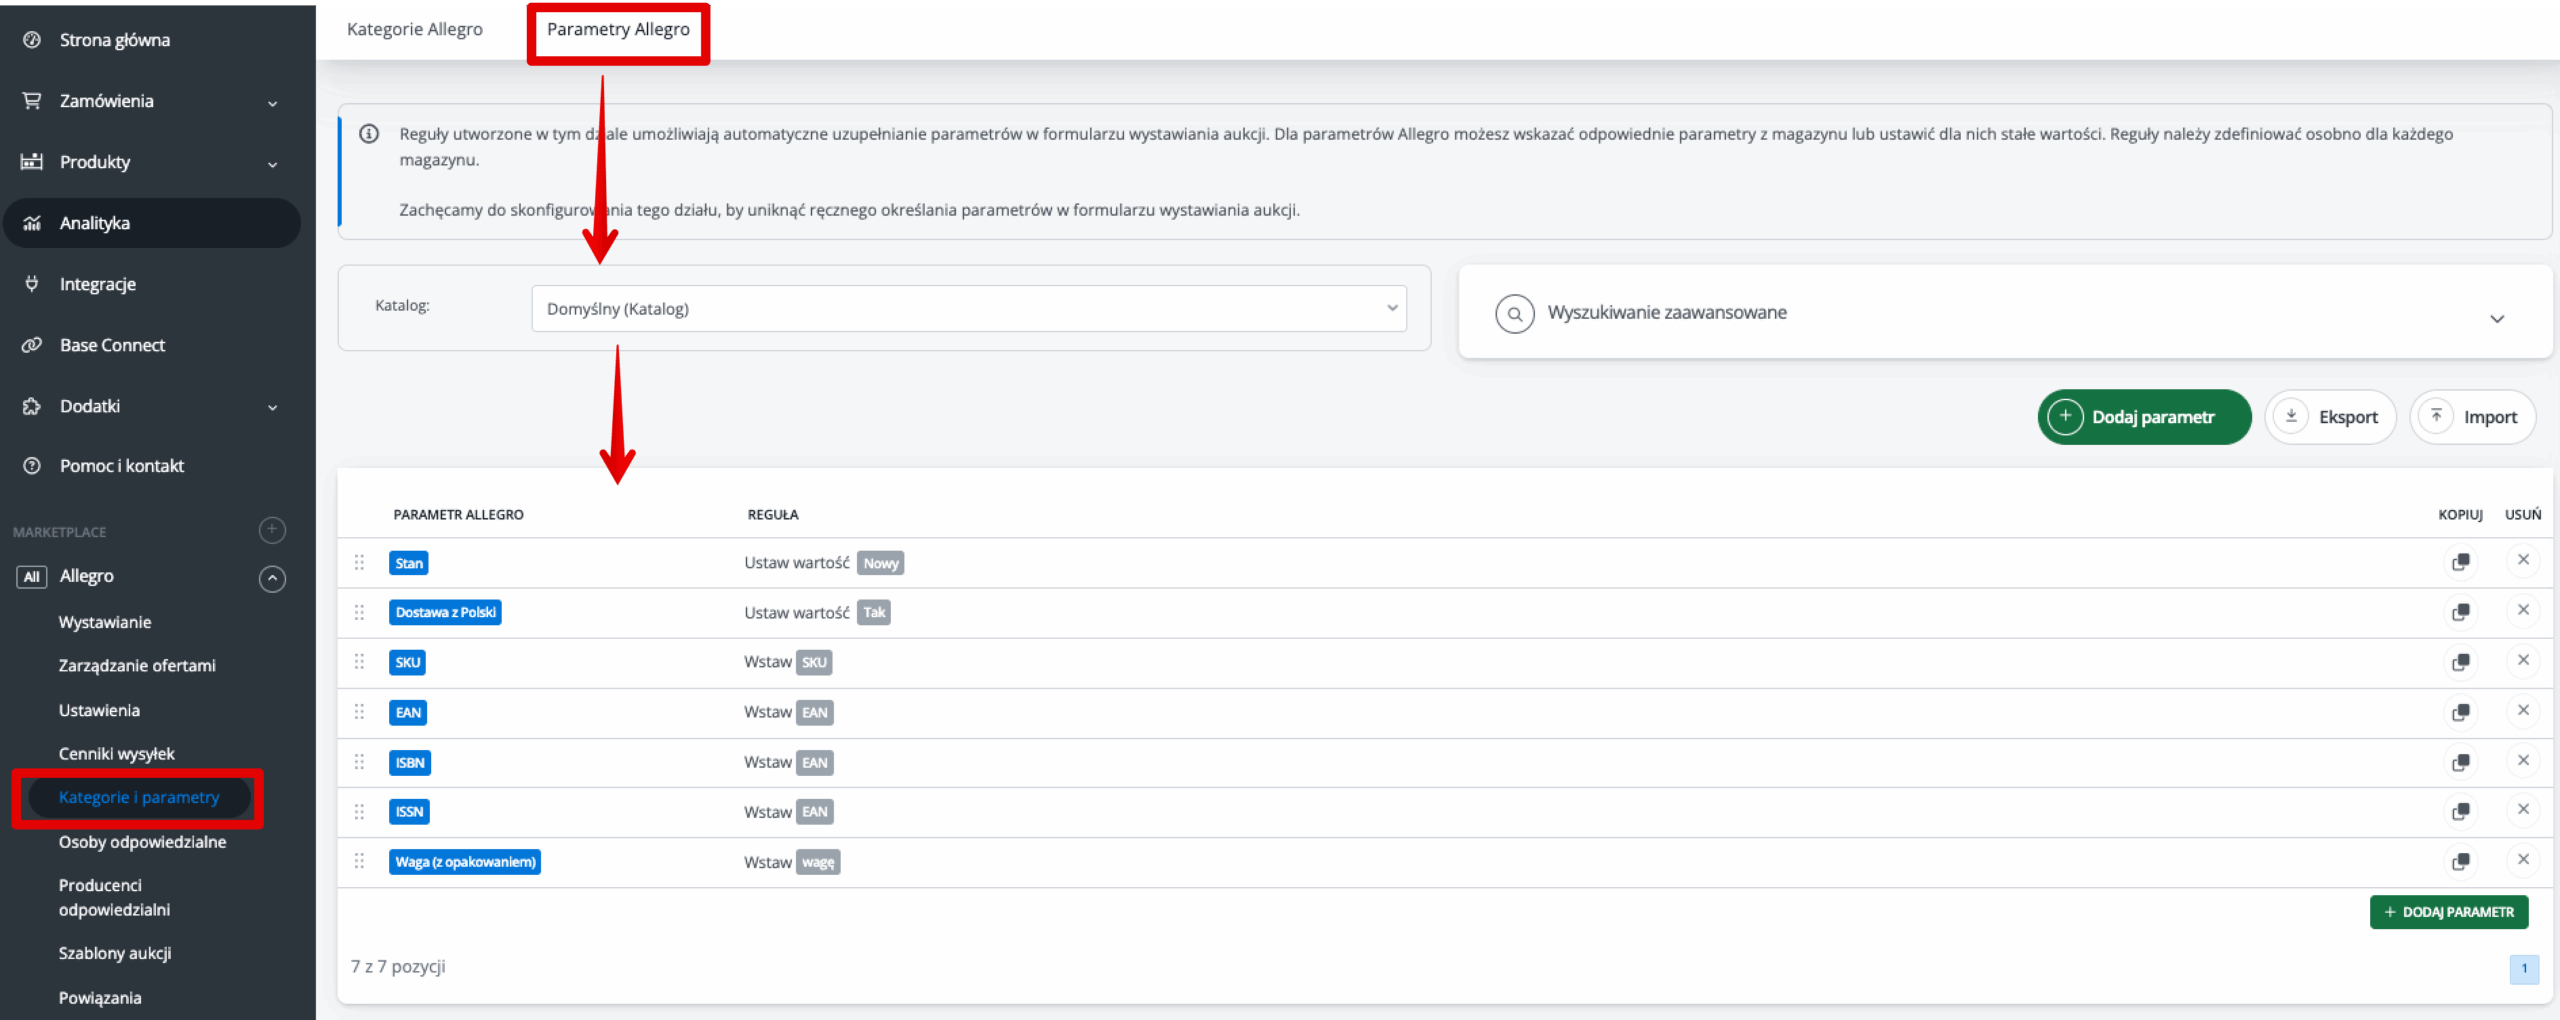
Task: Collapse the Allegro marketplace section
Action: [x=272, y=579]
